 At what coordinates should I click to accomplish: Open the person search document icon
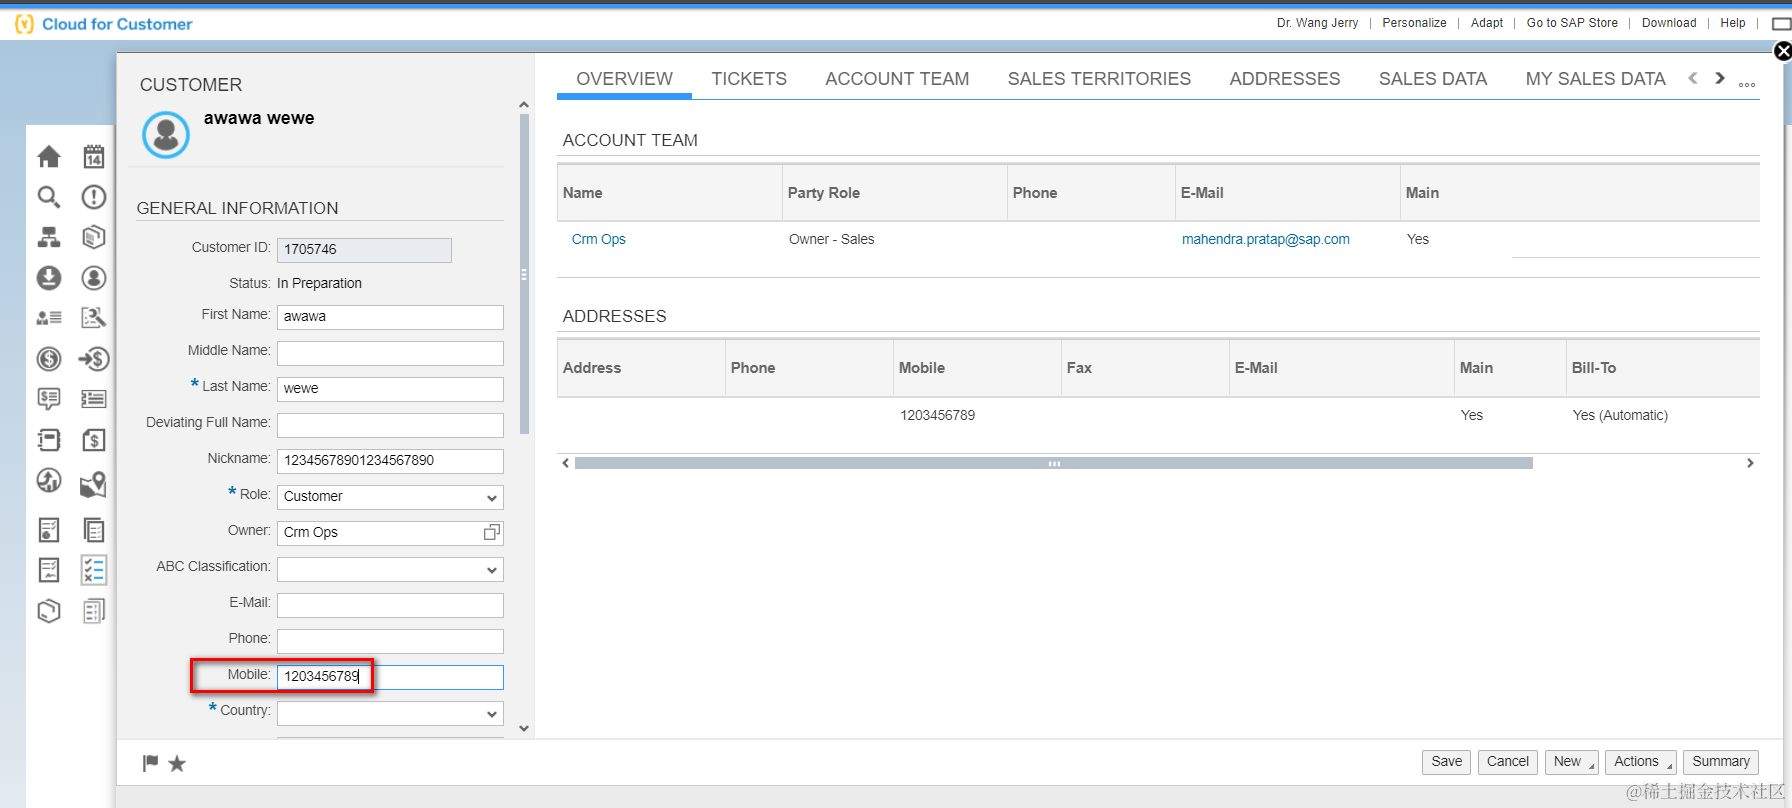[94, 318]
